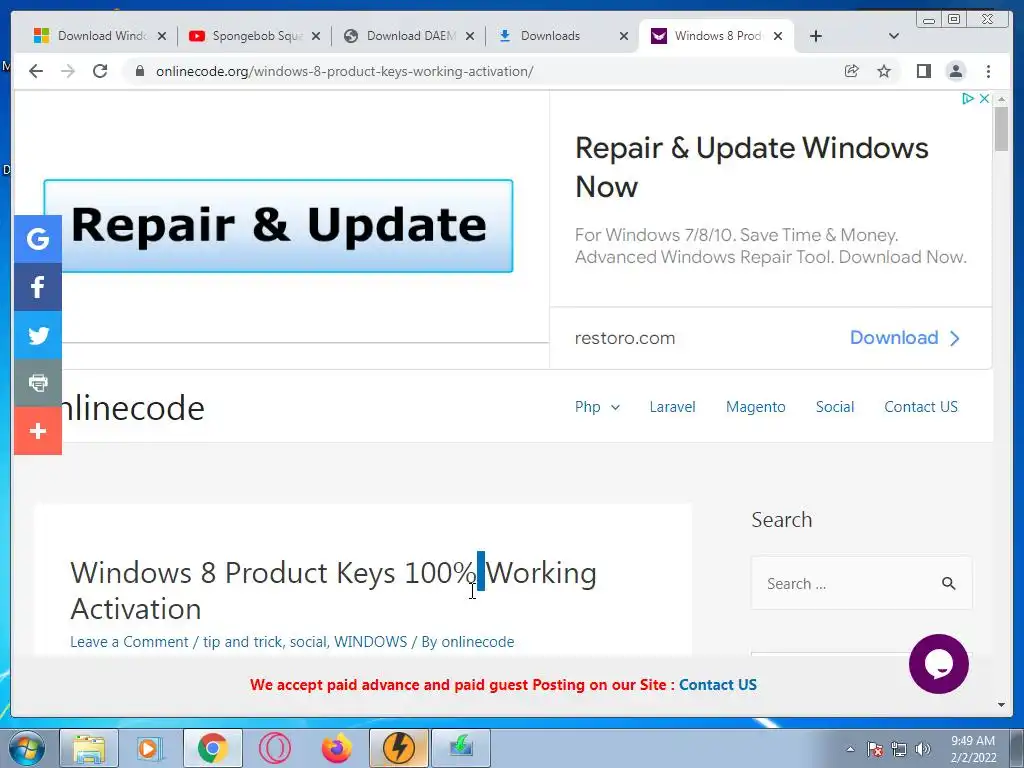Open the Leave a Comment link

tap(129, 642)
